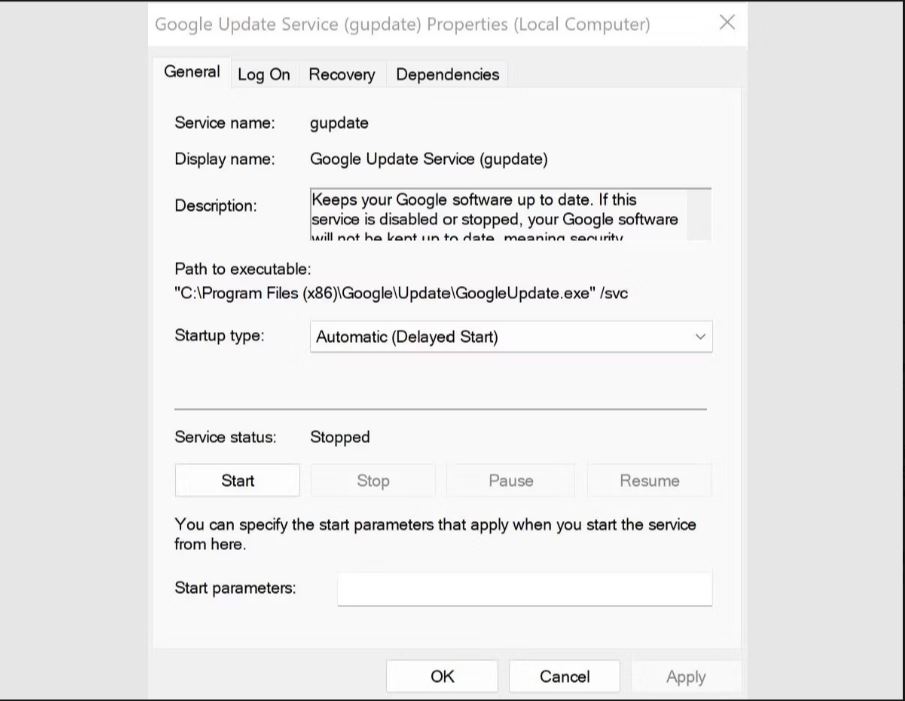This screenshot has width=905, height=701.
Task: Open the Startup type dropdown
Action: click(x=511, y=336)
